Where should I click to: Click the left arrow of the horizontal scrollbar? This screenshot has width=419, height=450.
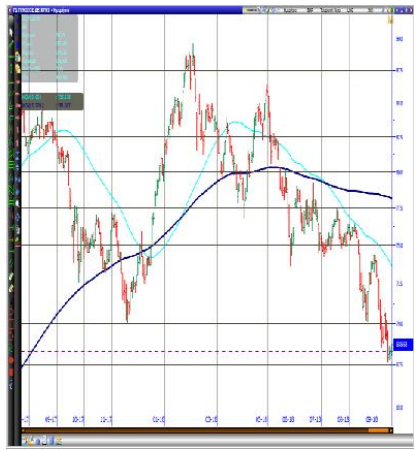(23, 430)
